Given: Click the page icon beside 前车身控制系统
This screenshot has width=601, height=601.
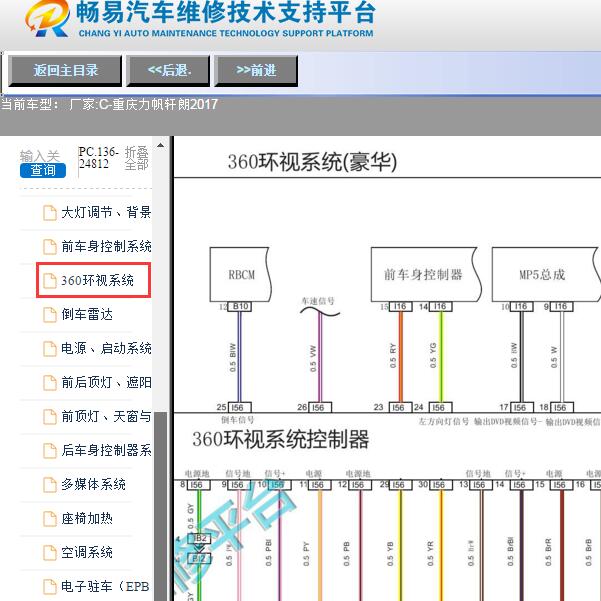Looking at the screenshot, I should 49,246.
